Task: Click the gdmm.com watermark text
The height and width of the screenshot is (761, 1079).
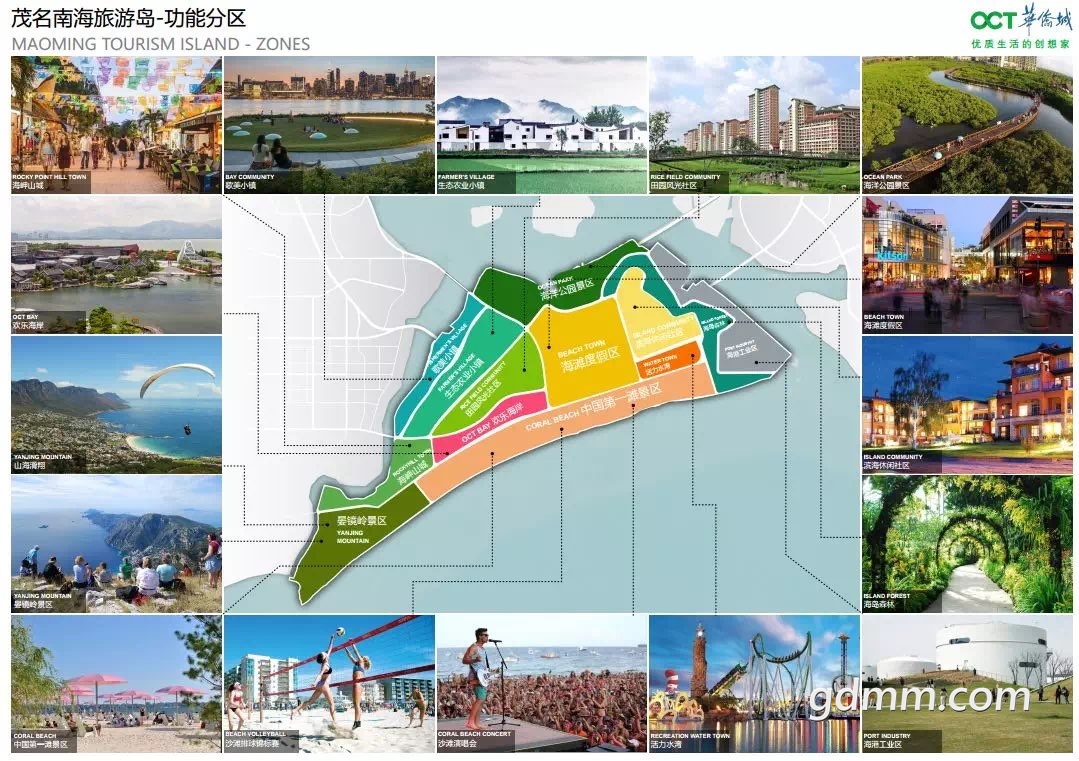Action: click(x=919, y=696)
